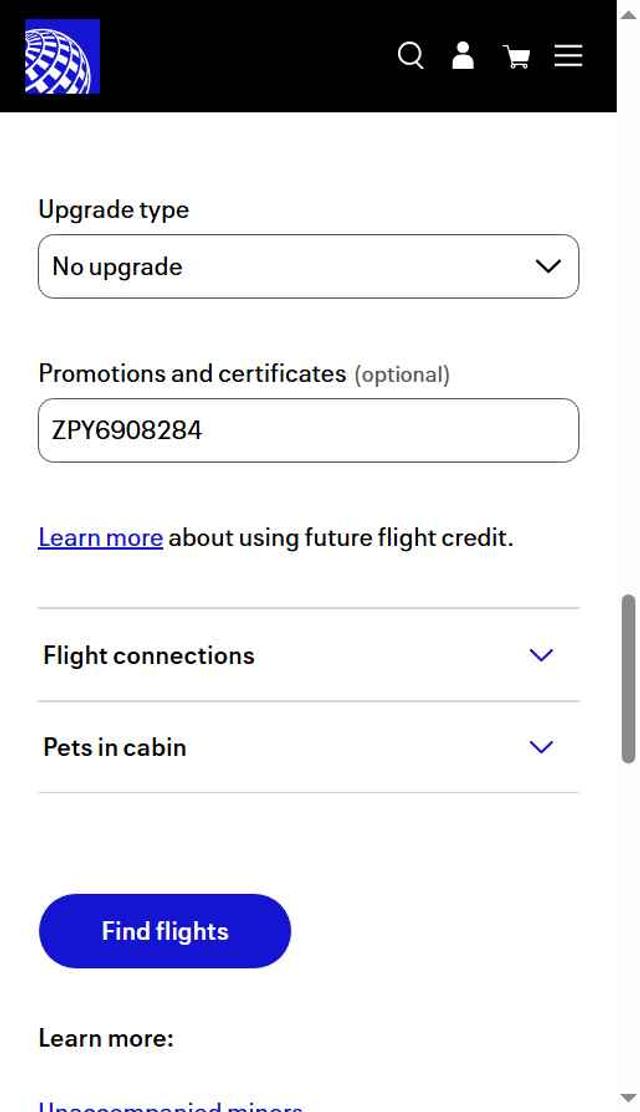Click the Promotions and certificates label

click(x=192, y=374)
